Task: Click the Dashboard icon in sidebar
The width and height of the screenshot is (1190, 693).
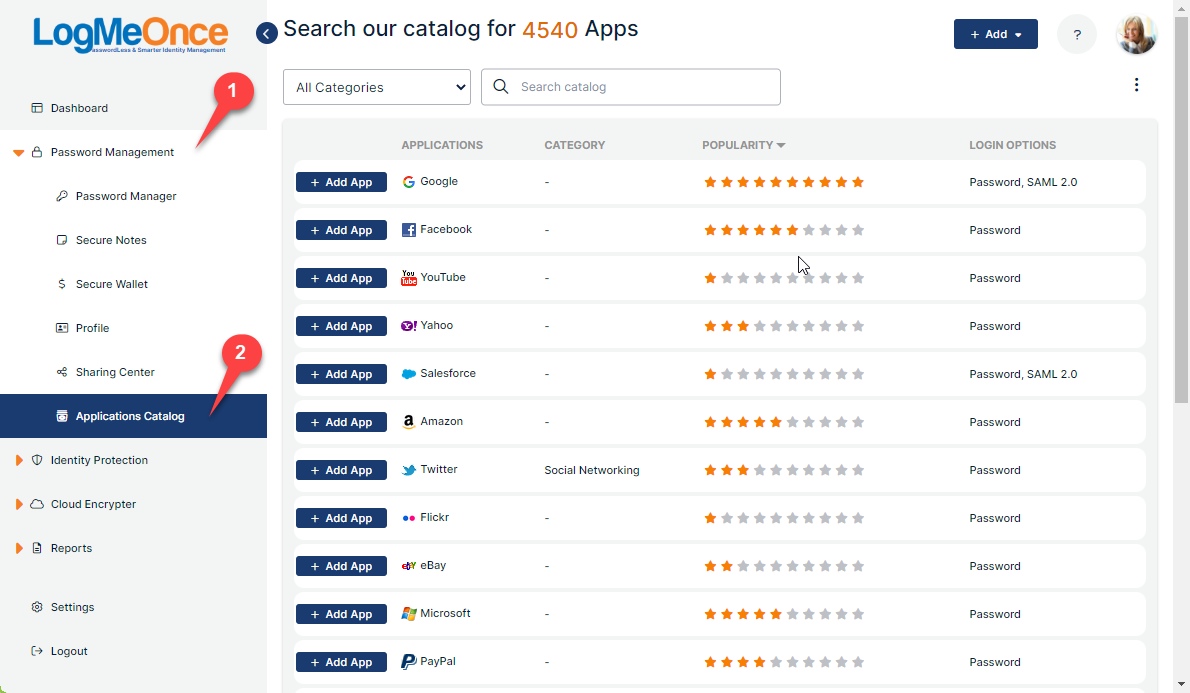Action: tap(36, 108)
